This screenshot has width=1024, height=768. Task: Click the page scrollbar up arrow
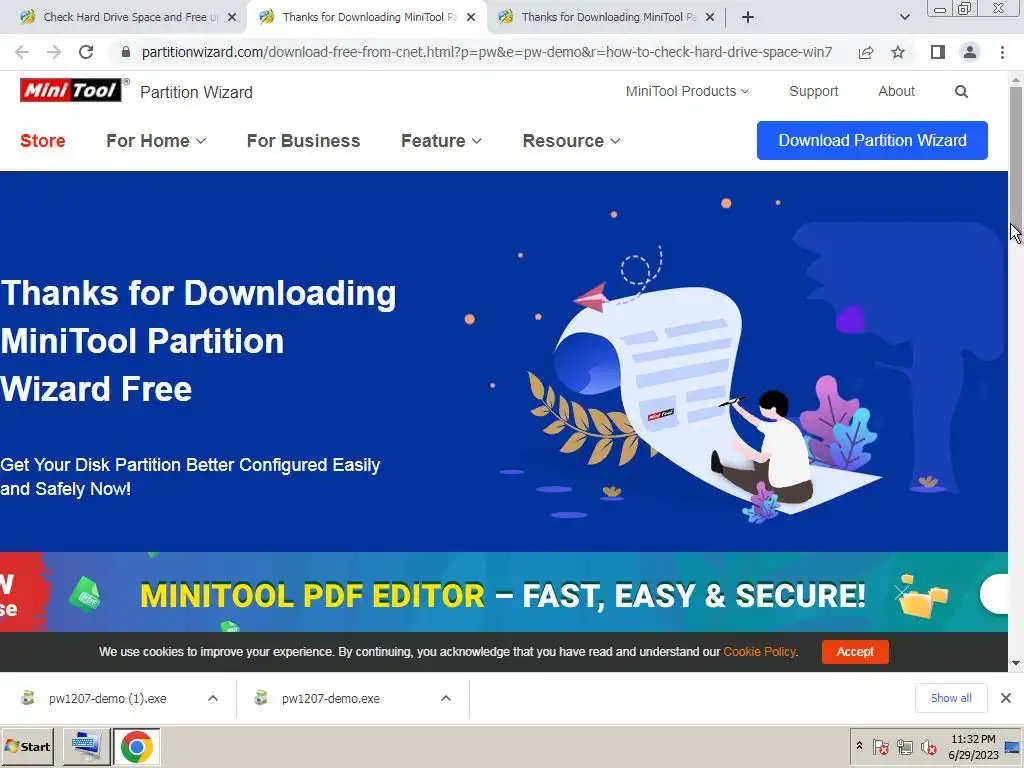(x=1016, y=79)
